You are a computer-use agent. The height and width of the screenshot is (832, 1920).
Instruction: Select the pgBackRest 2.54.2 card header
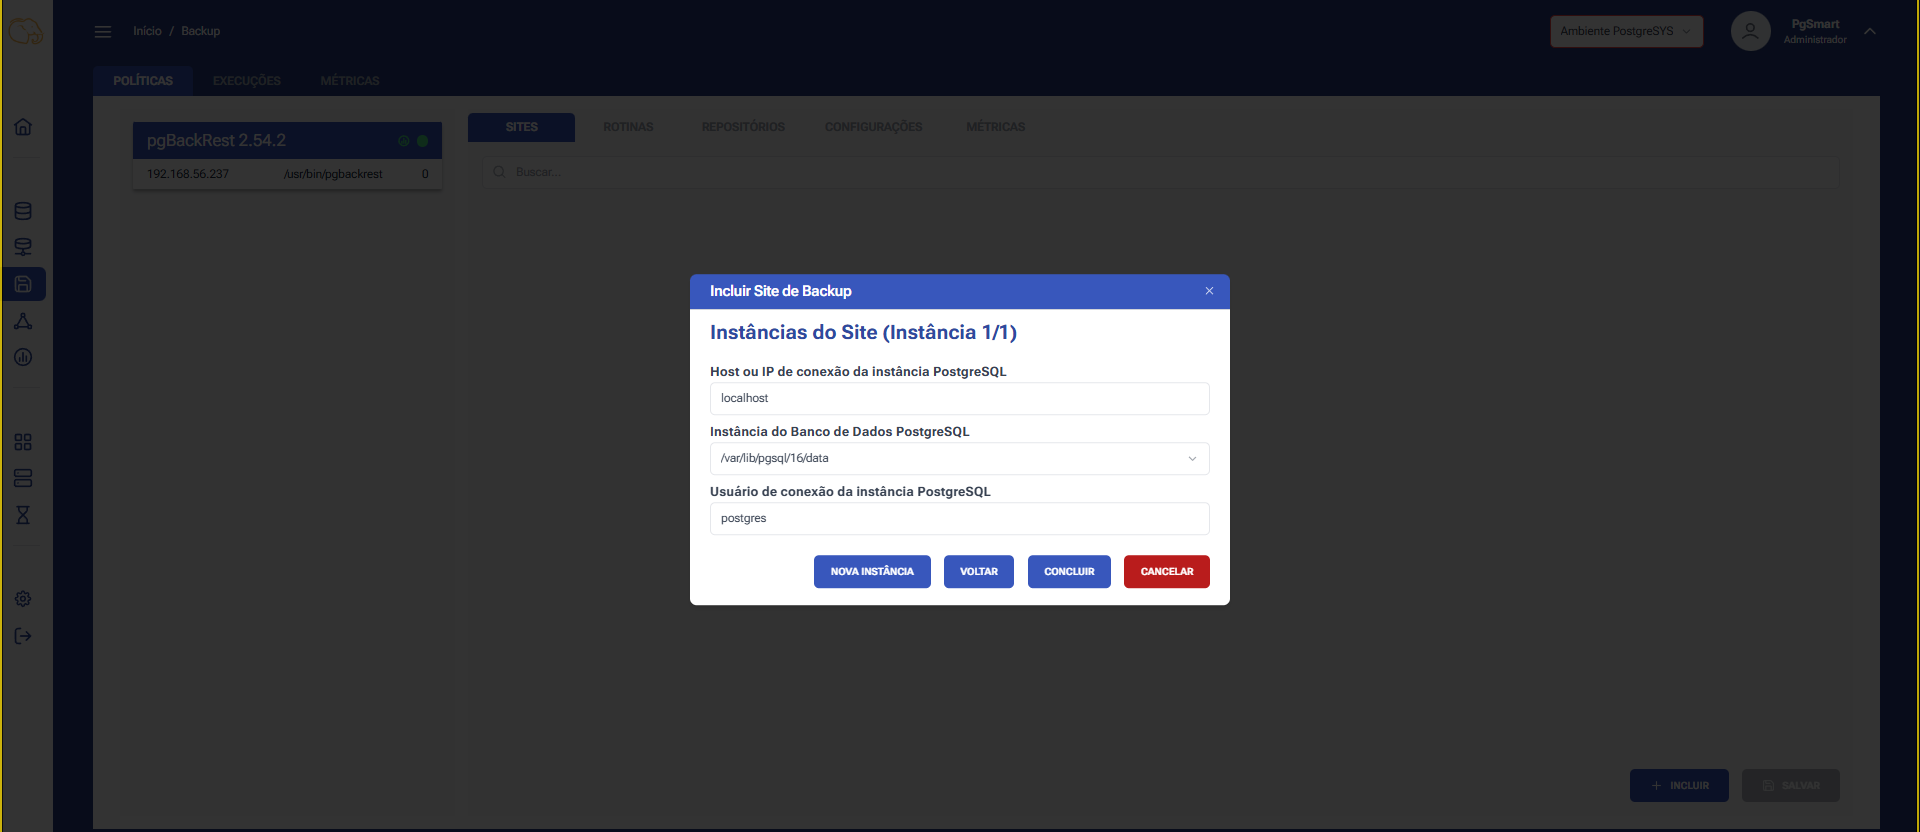pyautogui.click(x=287, y=141)
